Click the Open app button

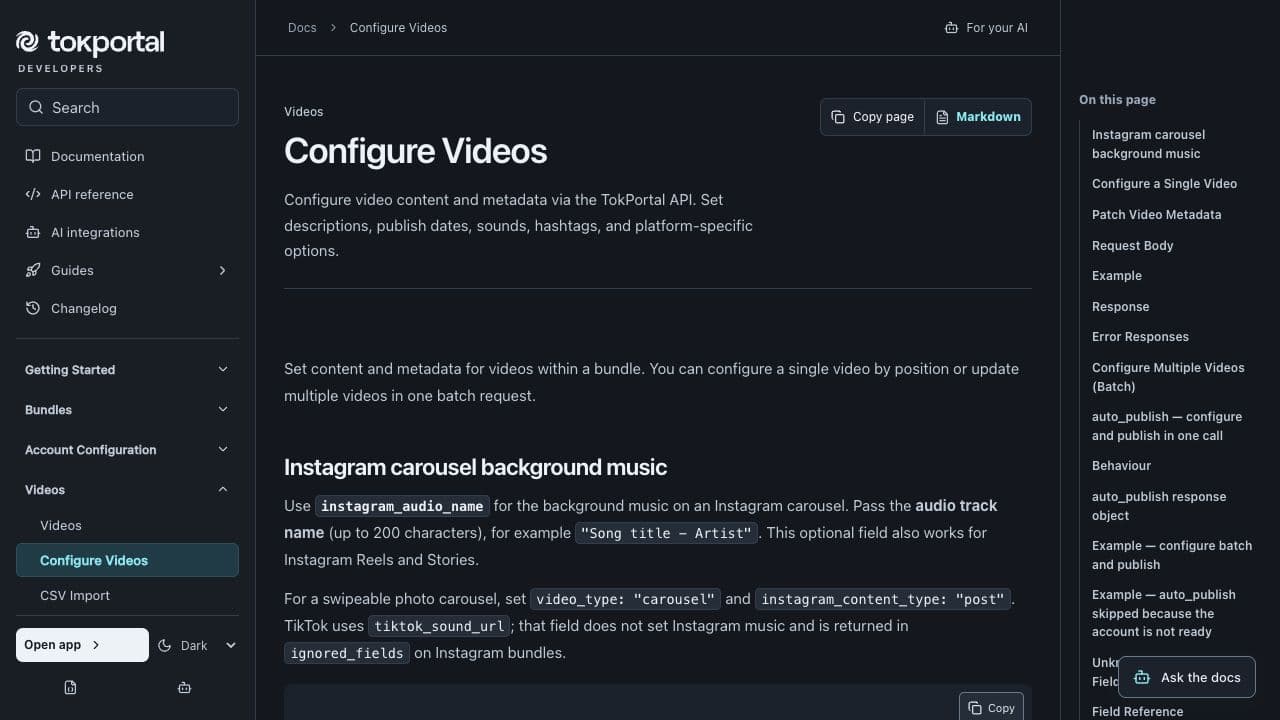pyautogui.click(x=82, y=645)
